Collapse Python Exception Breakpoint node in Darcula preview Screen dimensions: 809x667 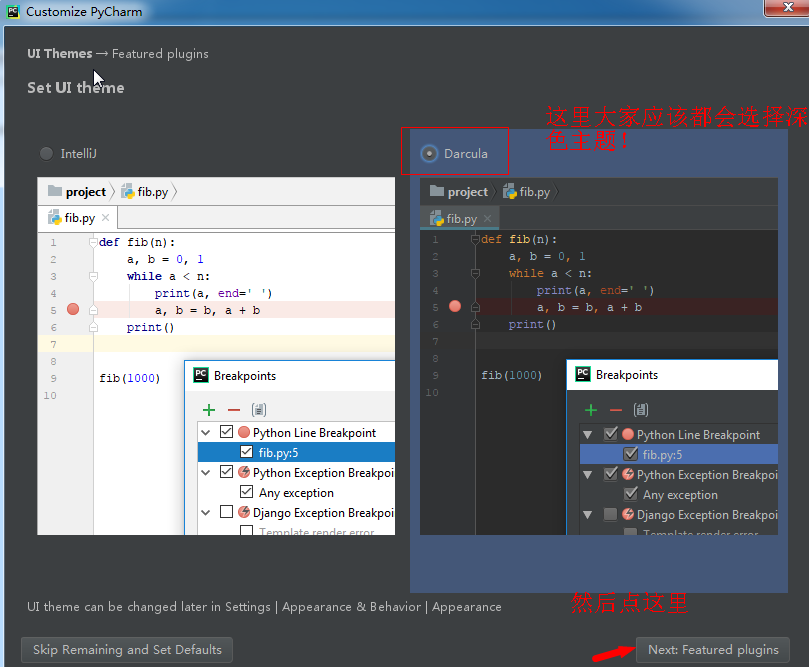[587, 475]
